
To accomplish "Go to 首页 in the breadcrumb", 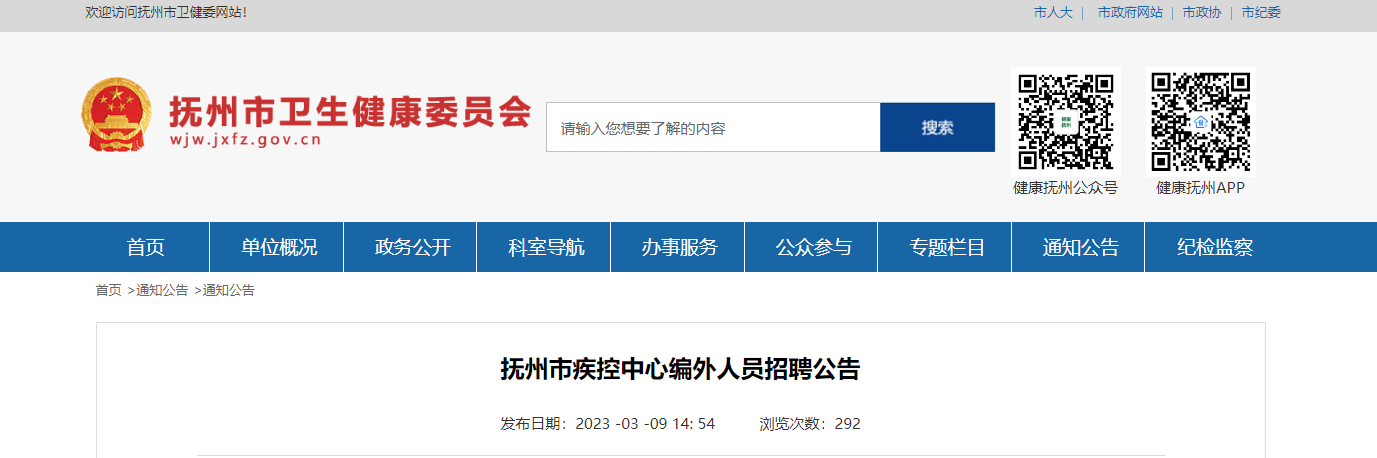I will tap(109, 290).
